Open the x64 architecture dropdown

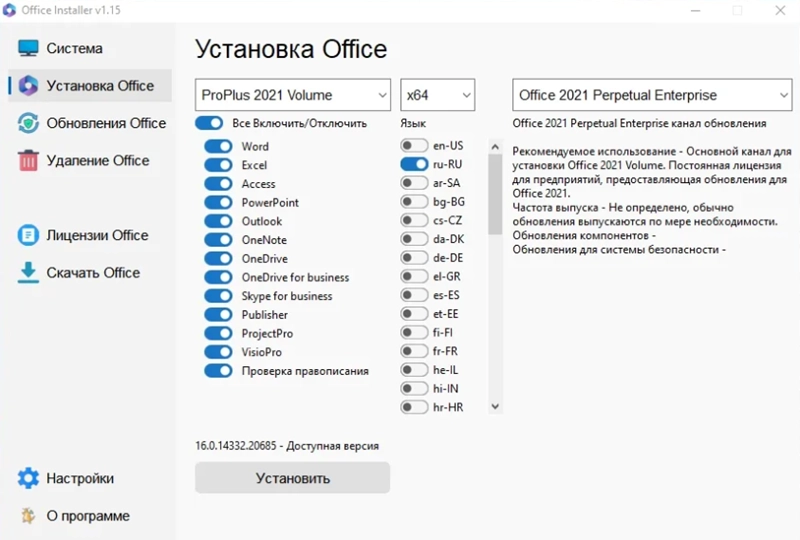click(438, 95)
